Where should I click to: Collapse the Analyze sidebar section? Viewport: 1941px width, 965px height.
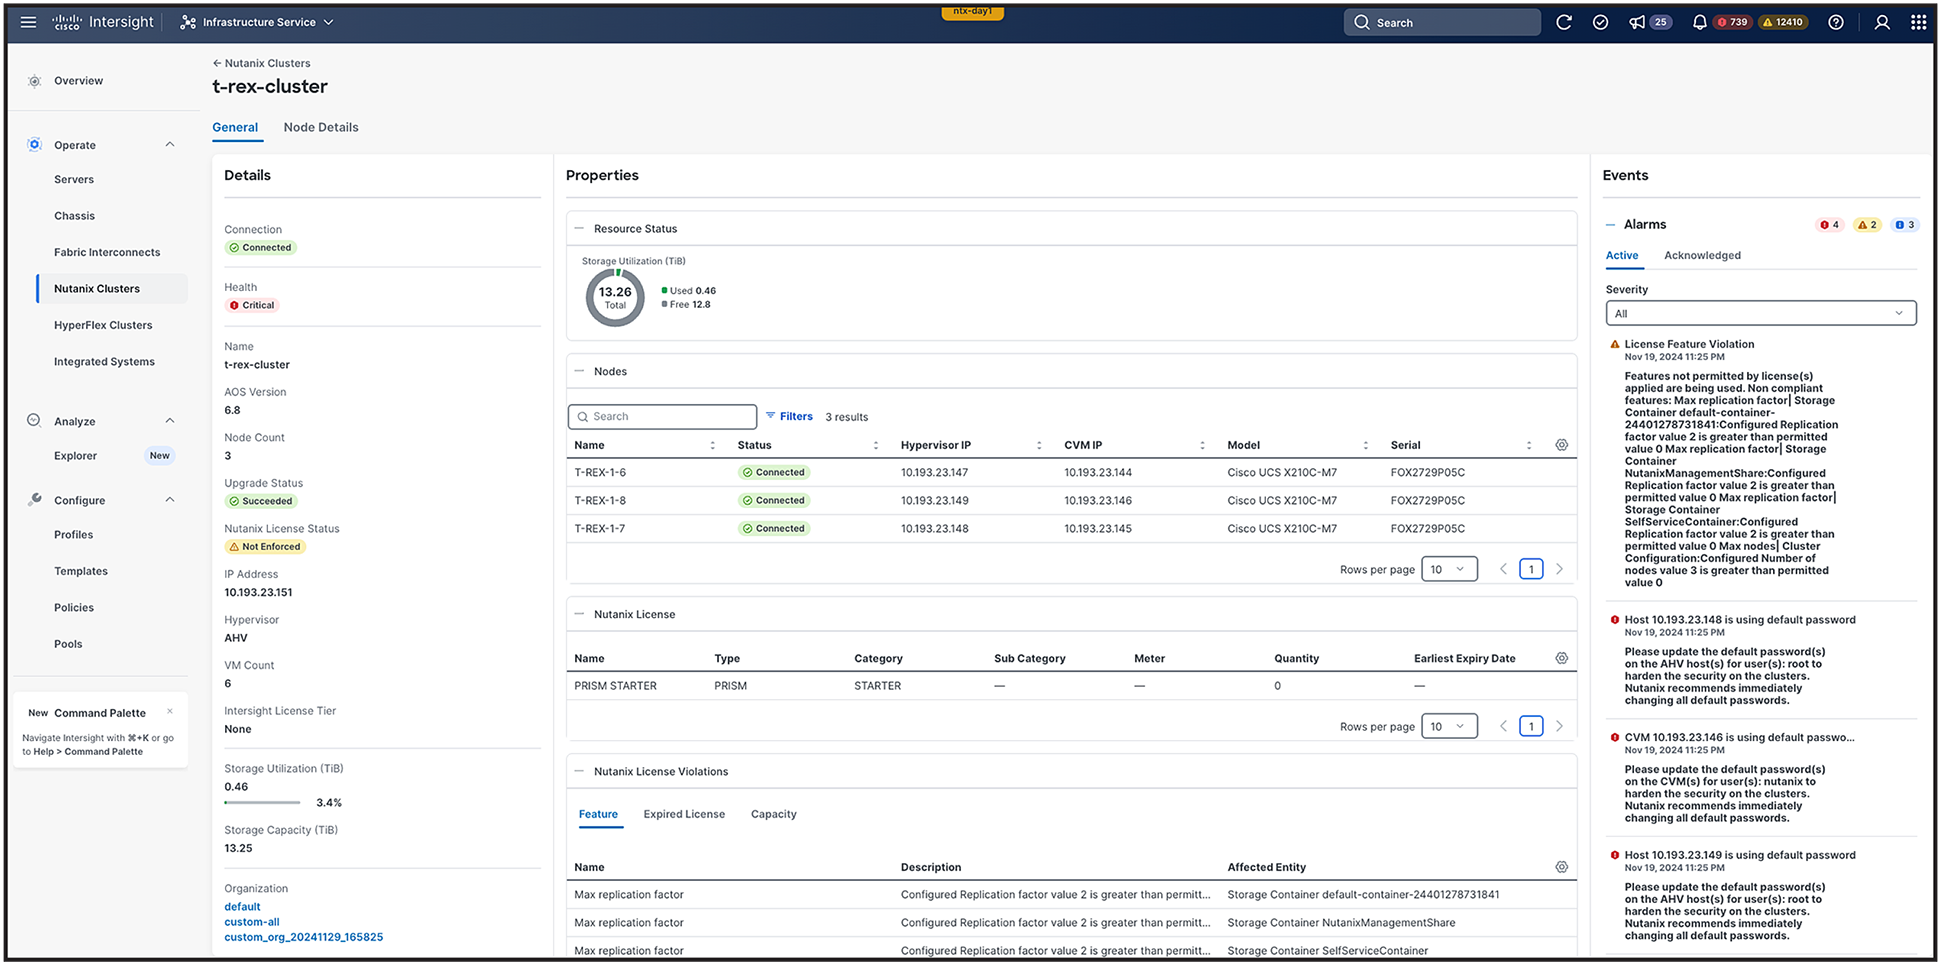pos(170,421)
